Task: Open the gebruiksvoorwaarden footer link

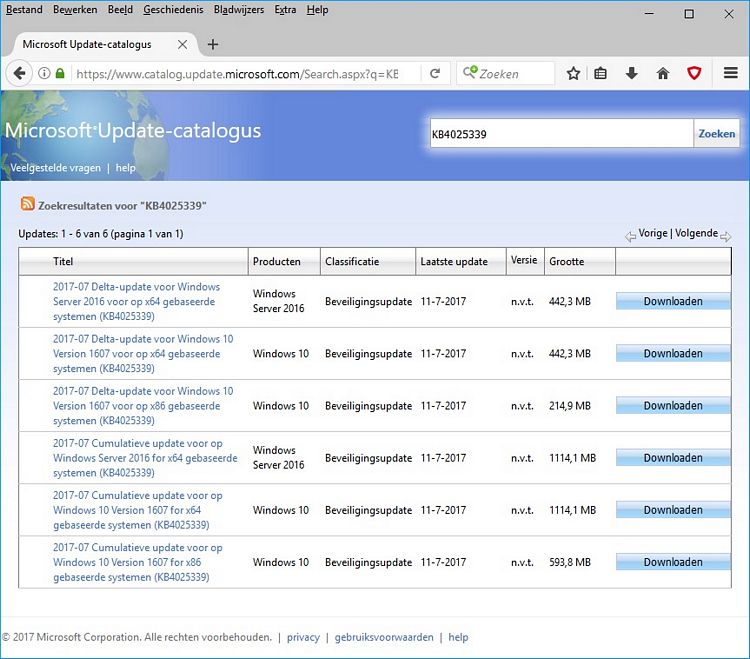Action: 384,637
